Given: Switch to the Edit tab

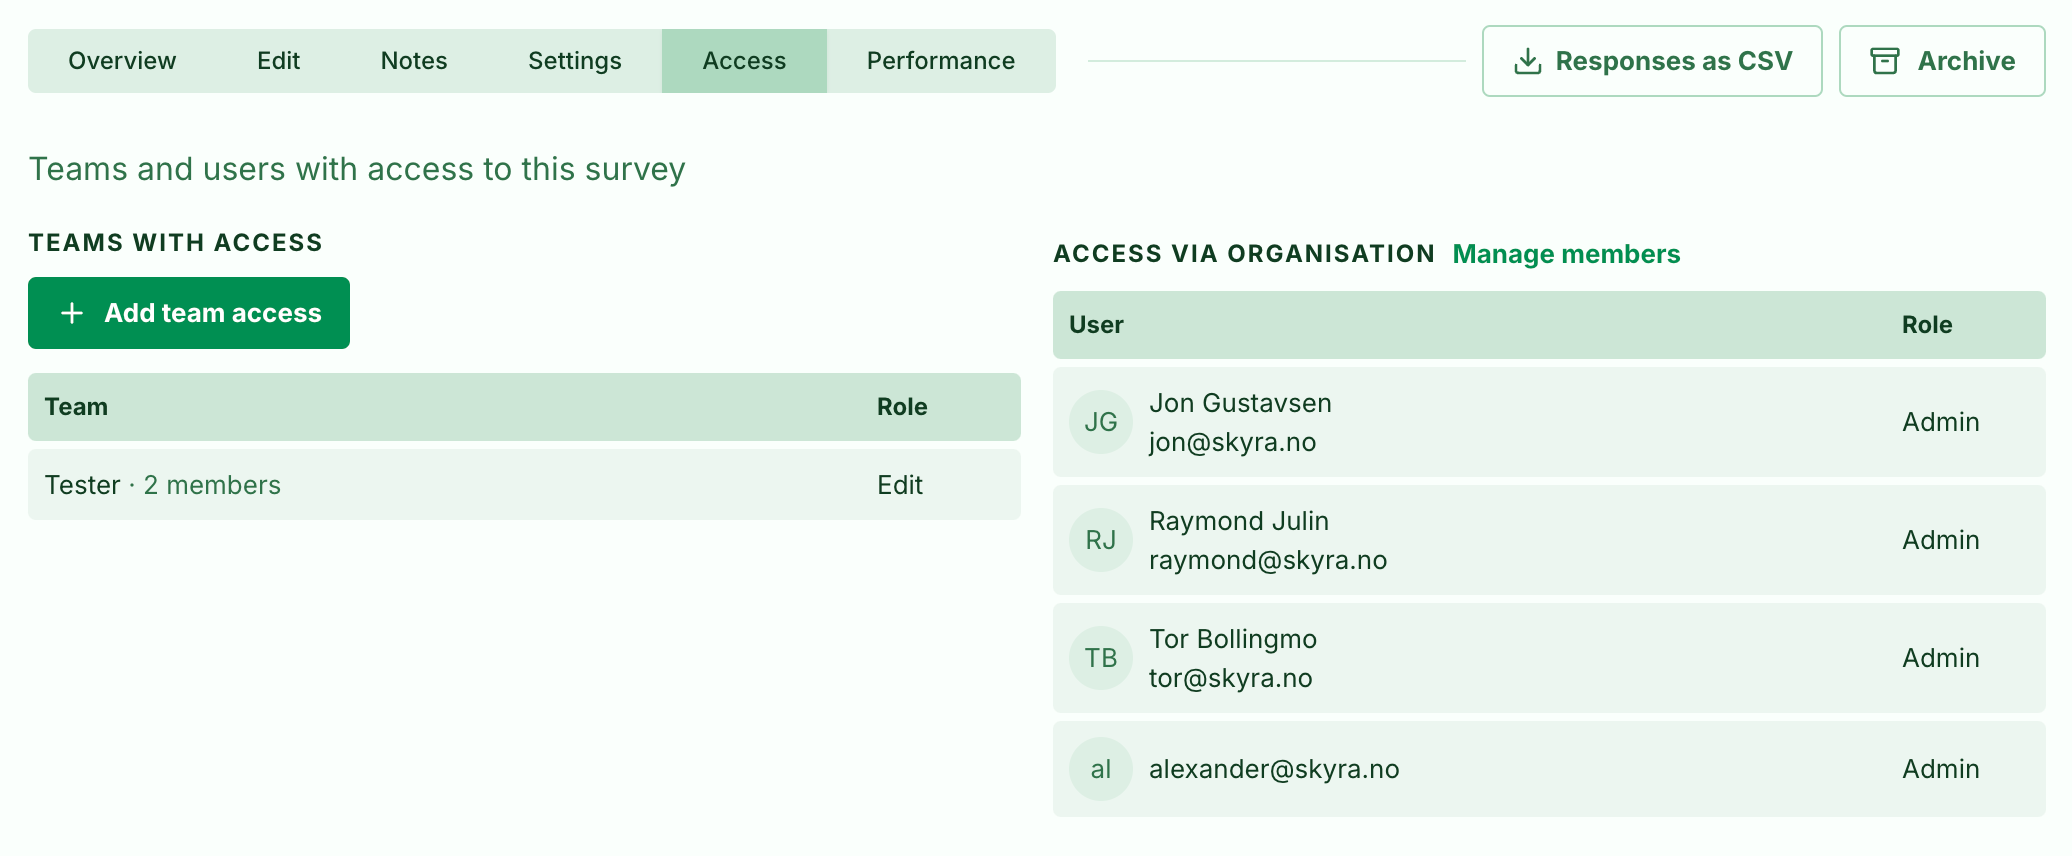Looking at the screenshot, I should coord(278,61).
